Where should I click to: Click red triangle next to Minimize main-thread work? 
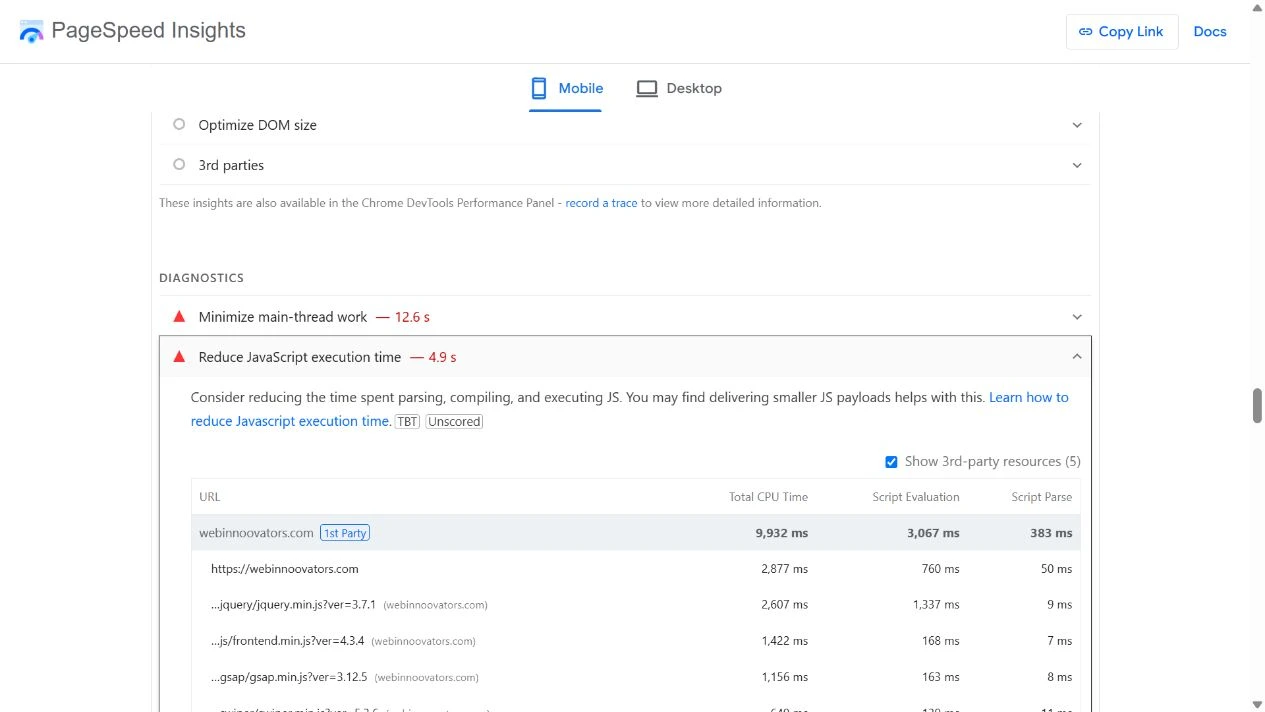[179, 316]
